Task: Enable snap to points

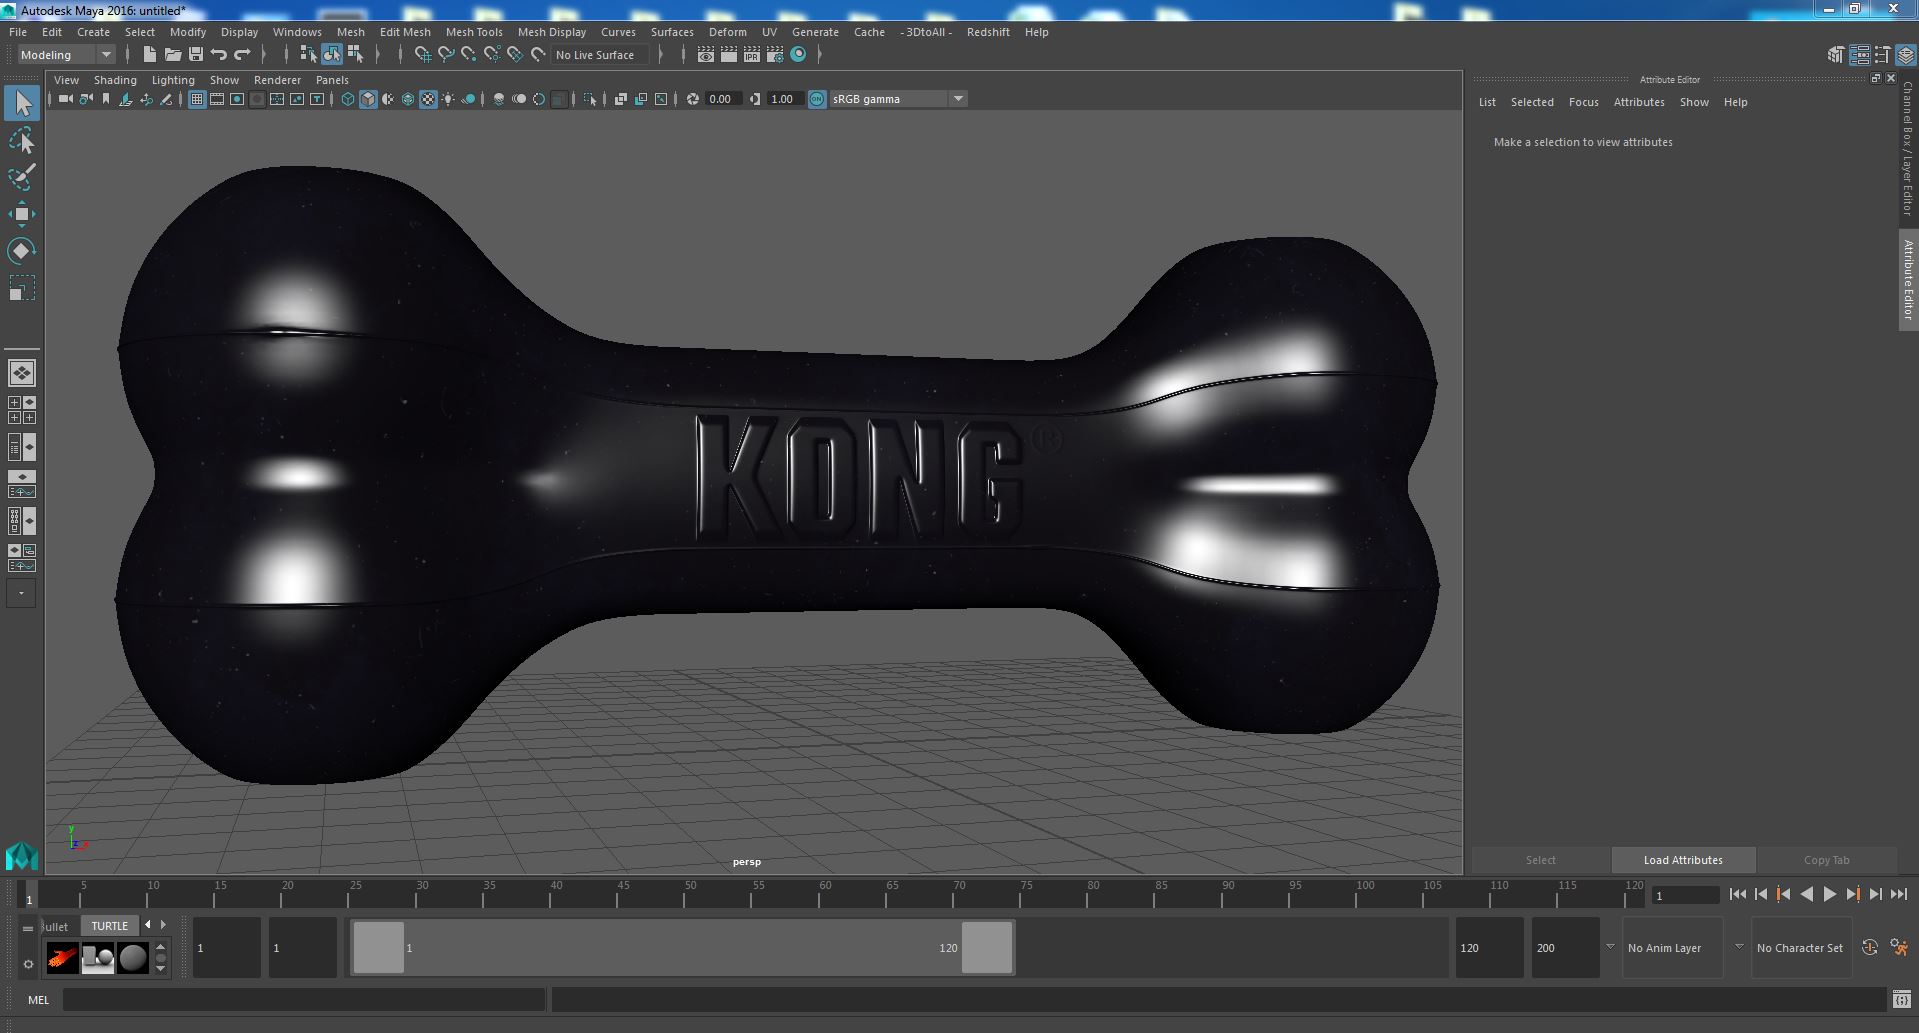Action: coord(469,54)
